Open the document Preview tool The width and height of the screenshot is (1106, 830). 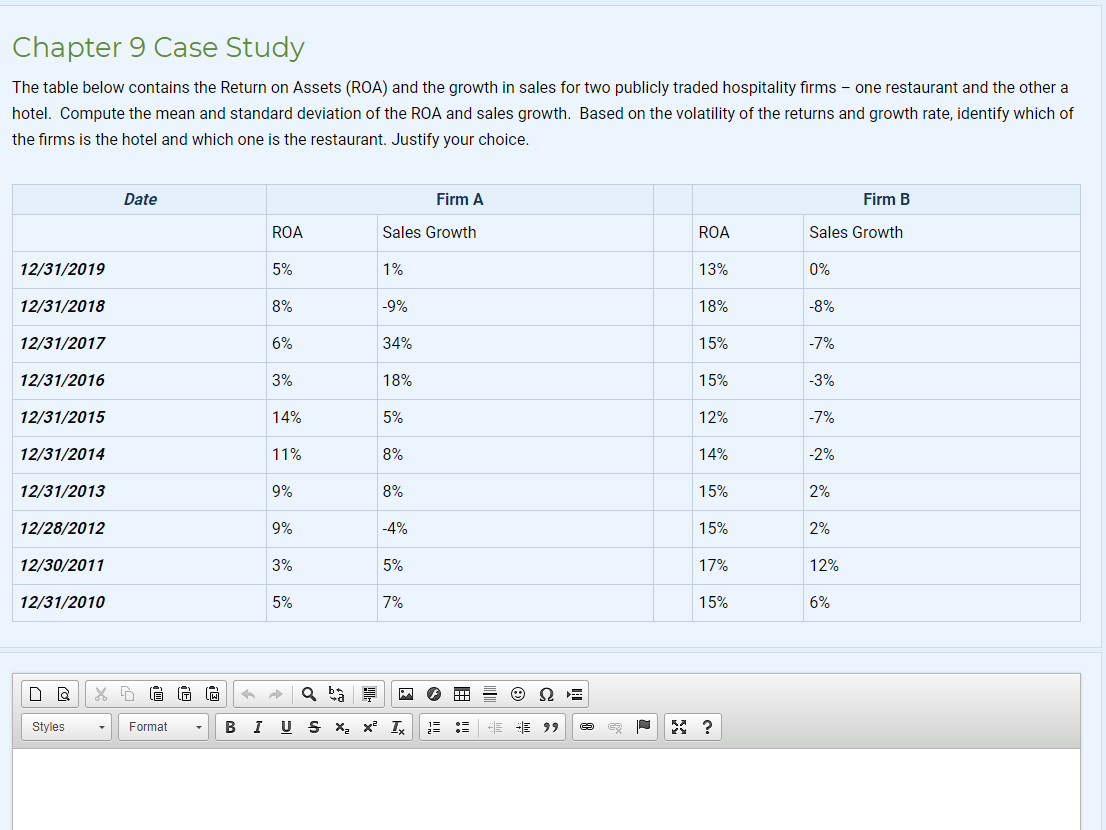(63, 694)
